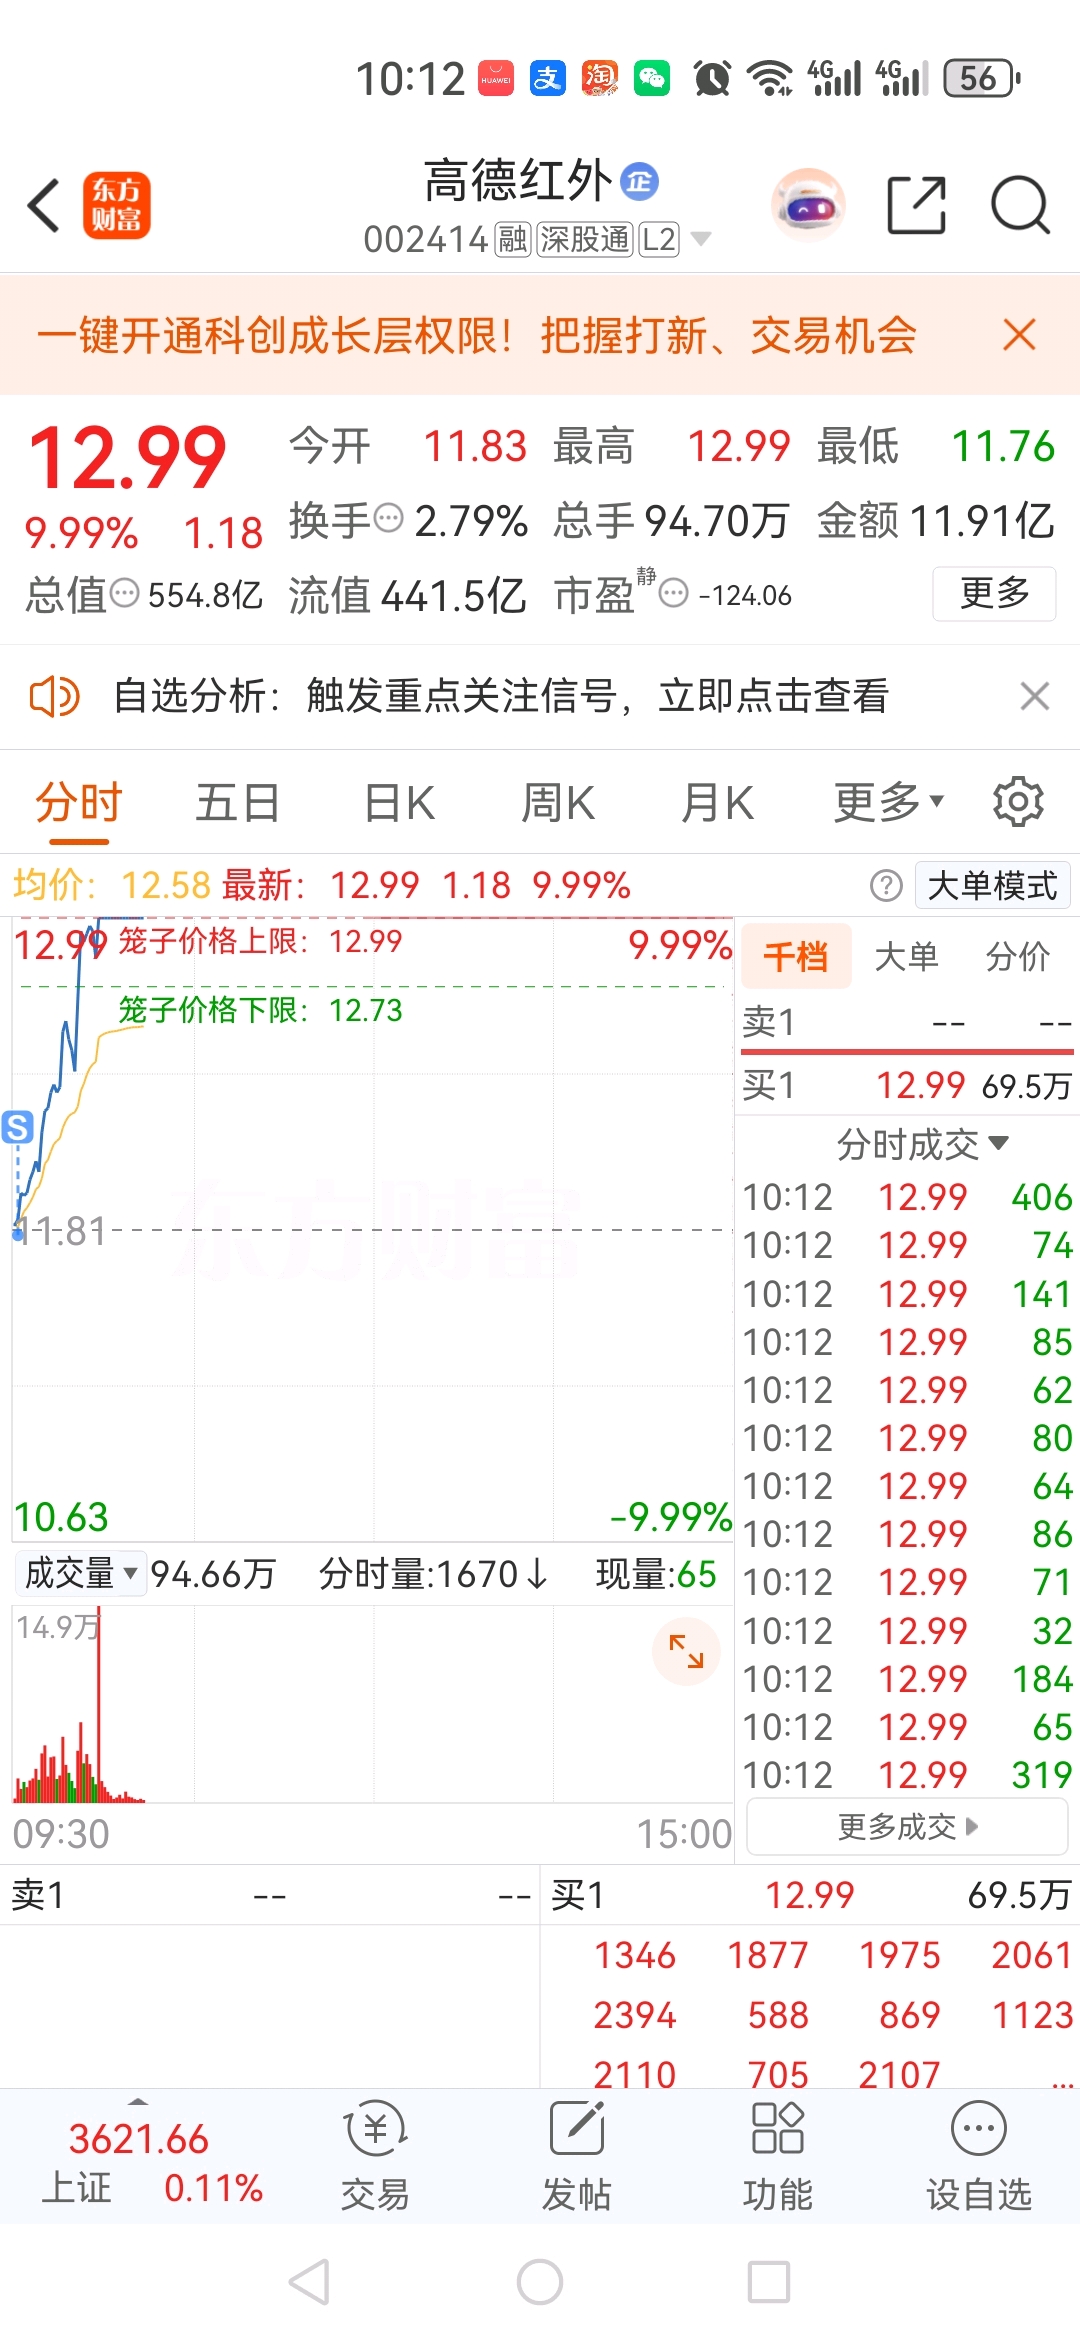Tap the 更多 quote details button
The height and width of the screenshot is (2340, 1080).
pos(994,593)
